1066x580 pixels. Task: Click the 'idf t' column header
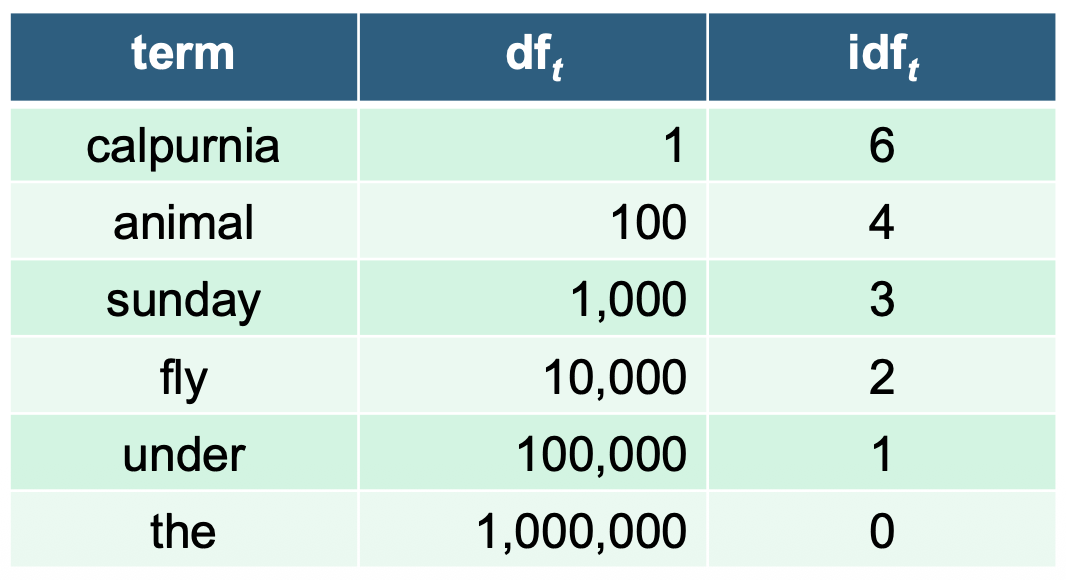point(882,56)
